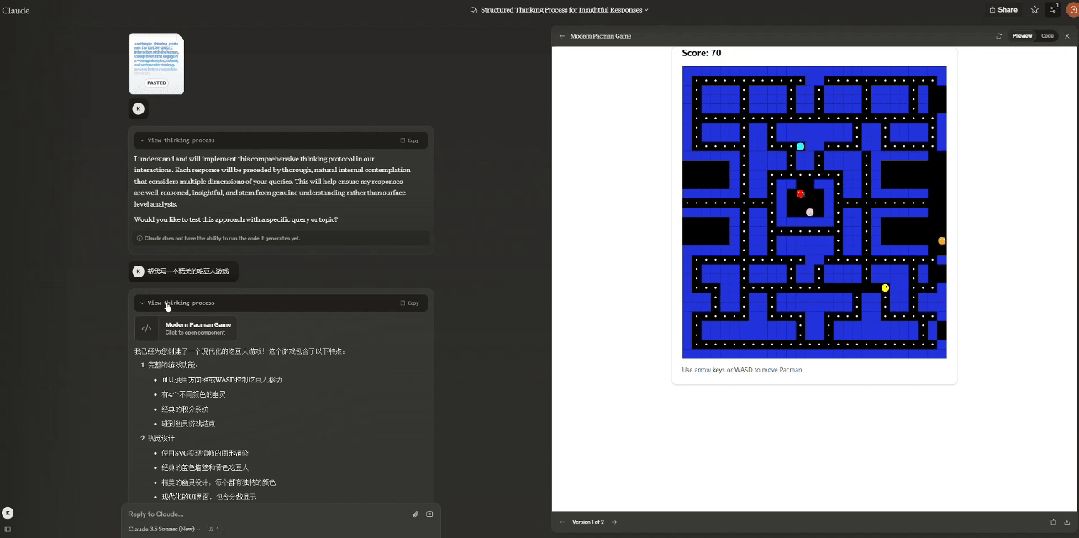Image resolution: width=1079 pixels, height=538 pixels.
Task: Click the code icon on the artifact card
Action: point(146,328)
